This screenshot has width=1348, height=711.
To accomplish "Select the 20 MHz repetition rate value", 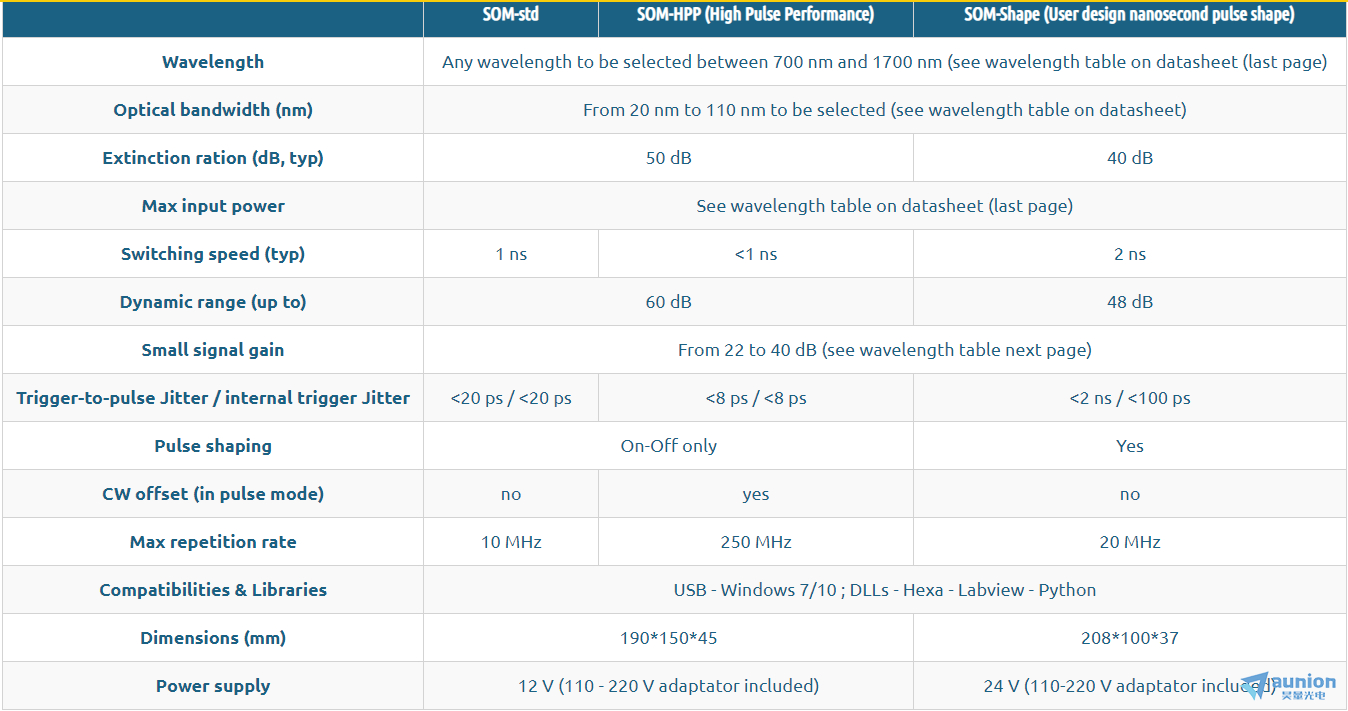I will coord(1130,542).
